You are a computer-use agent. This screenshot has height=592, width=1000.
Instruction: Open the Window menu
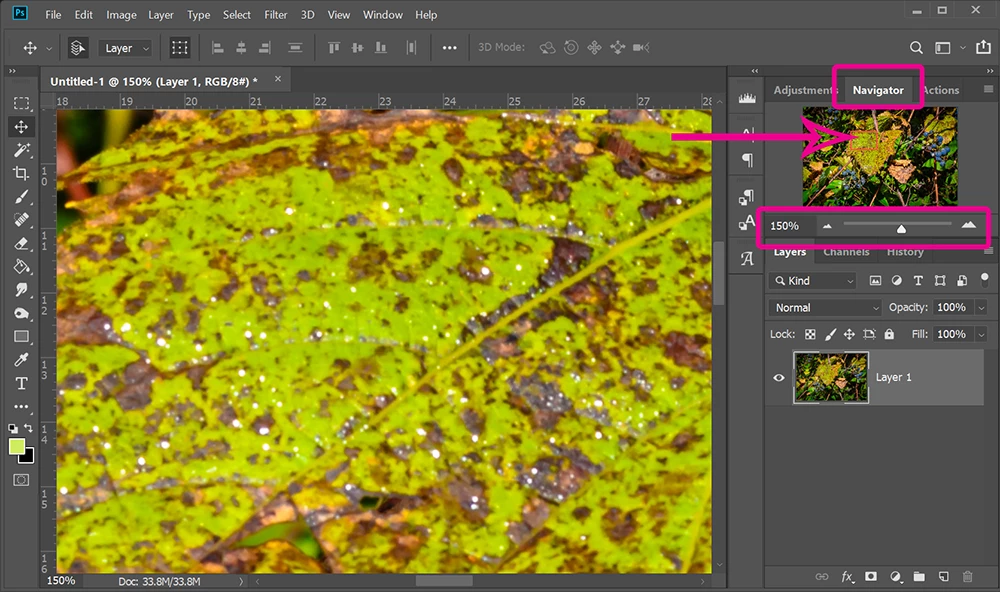[383, 15]
